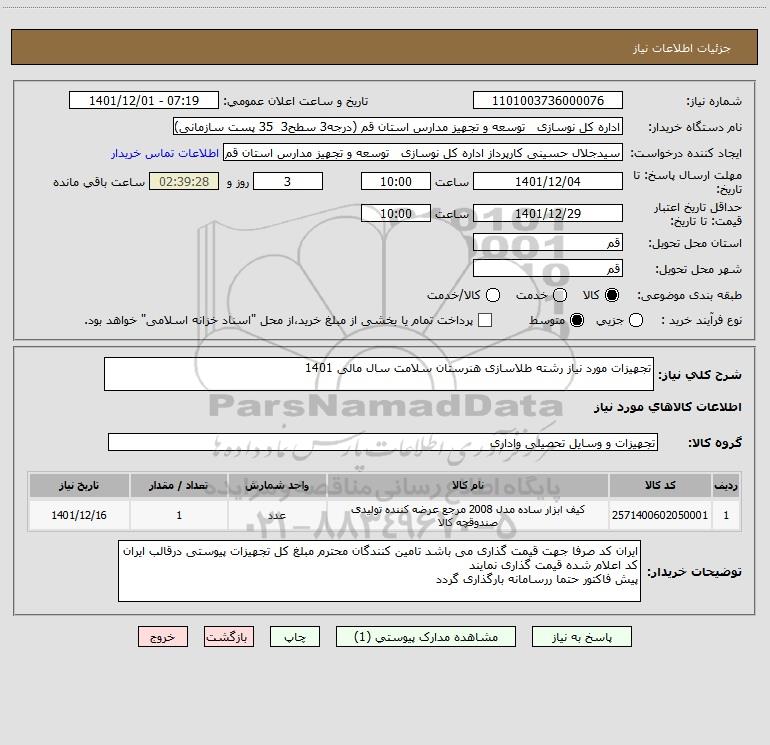Select the جزیی purchase type radio
Screen dimensions: 770x745
pyautogui.click(x=636, y=320)
